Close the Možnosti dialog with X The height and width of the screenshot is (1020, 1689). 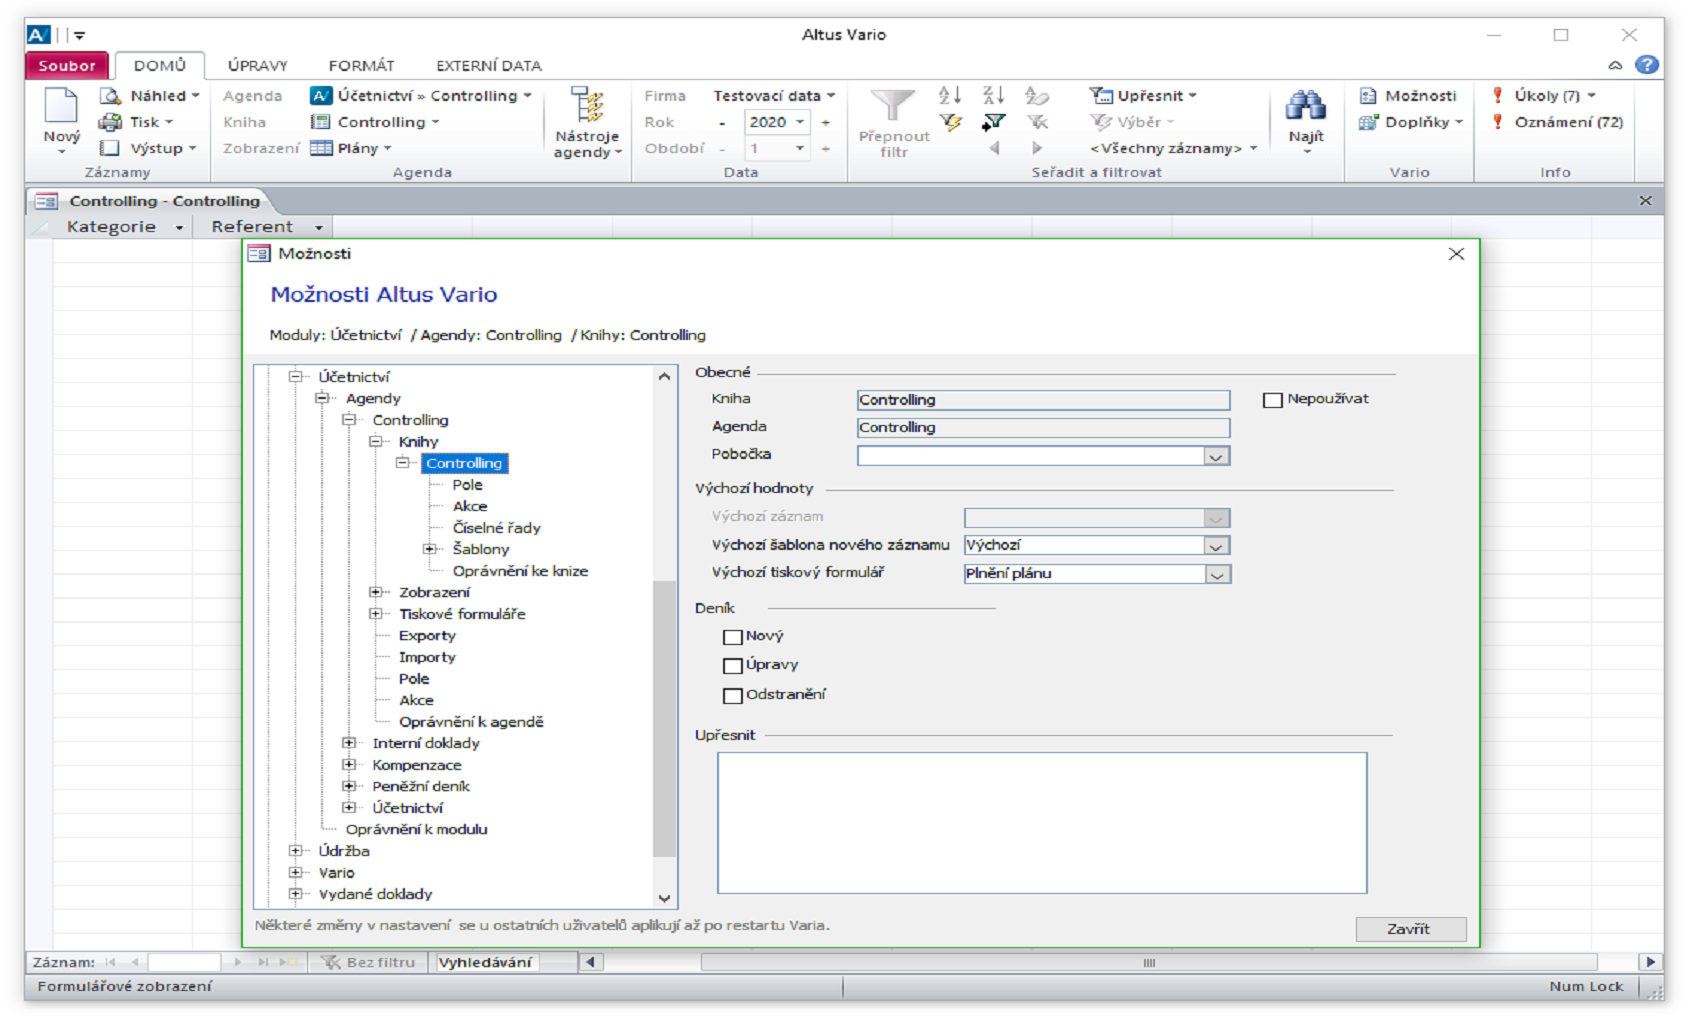1456,254
